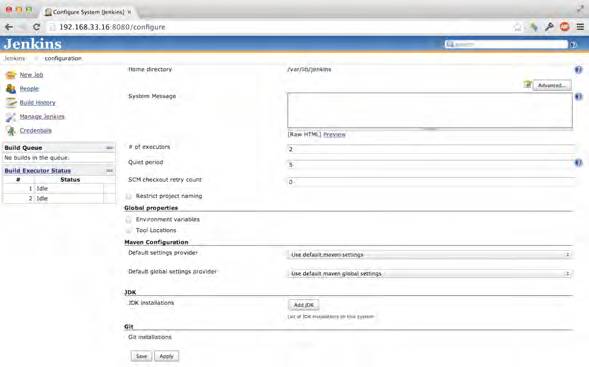Open Default settings provider dropdown

429,255
